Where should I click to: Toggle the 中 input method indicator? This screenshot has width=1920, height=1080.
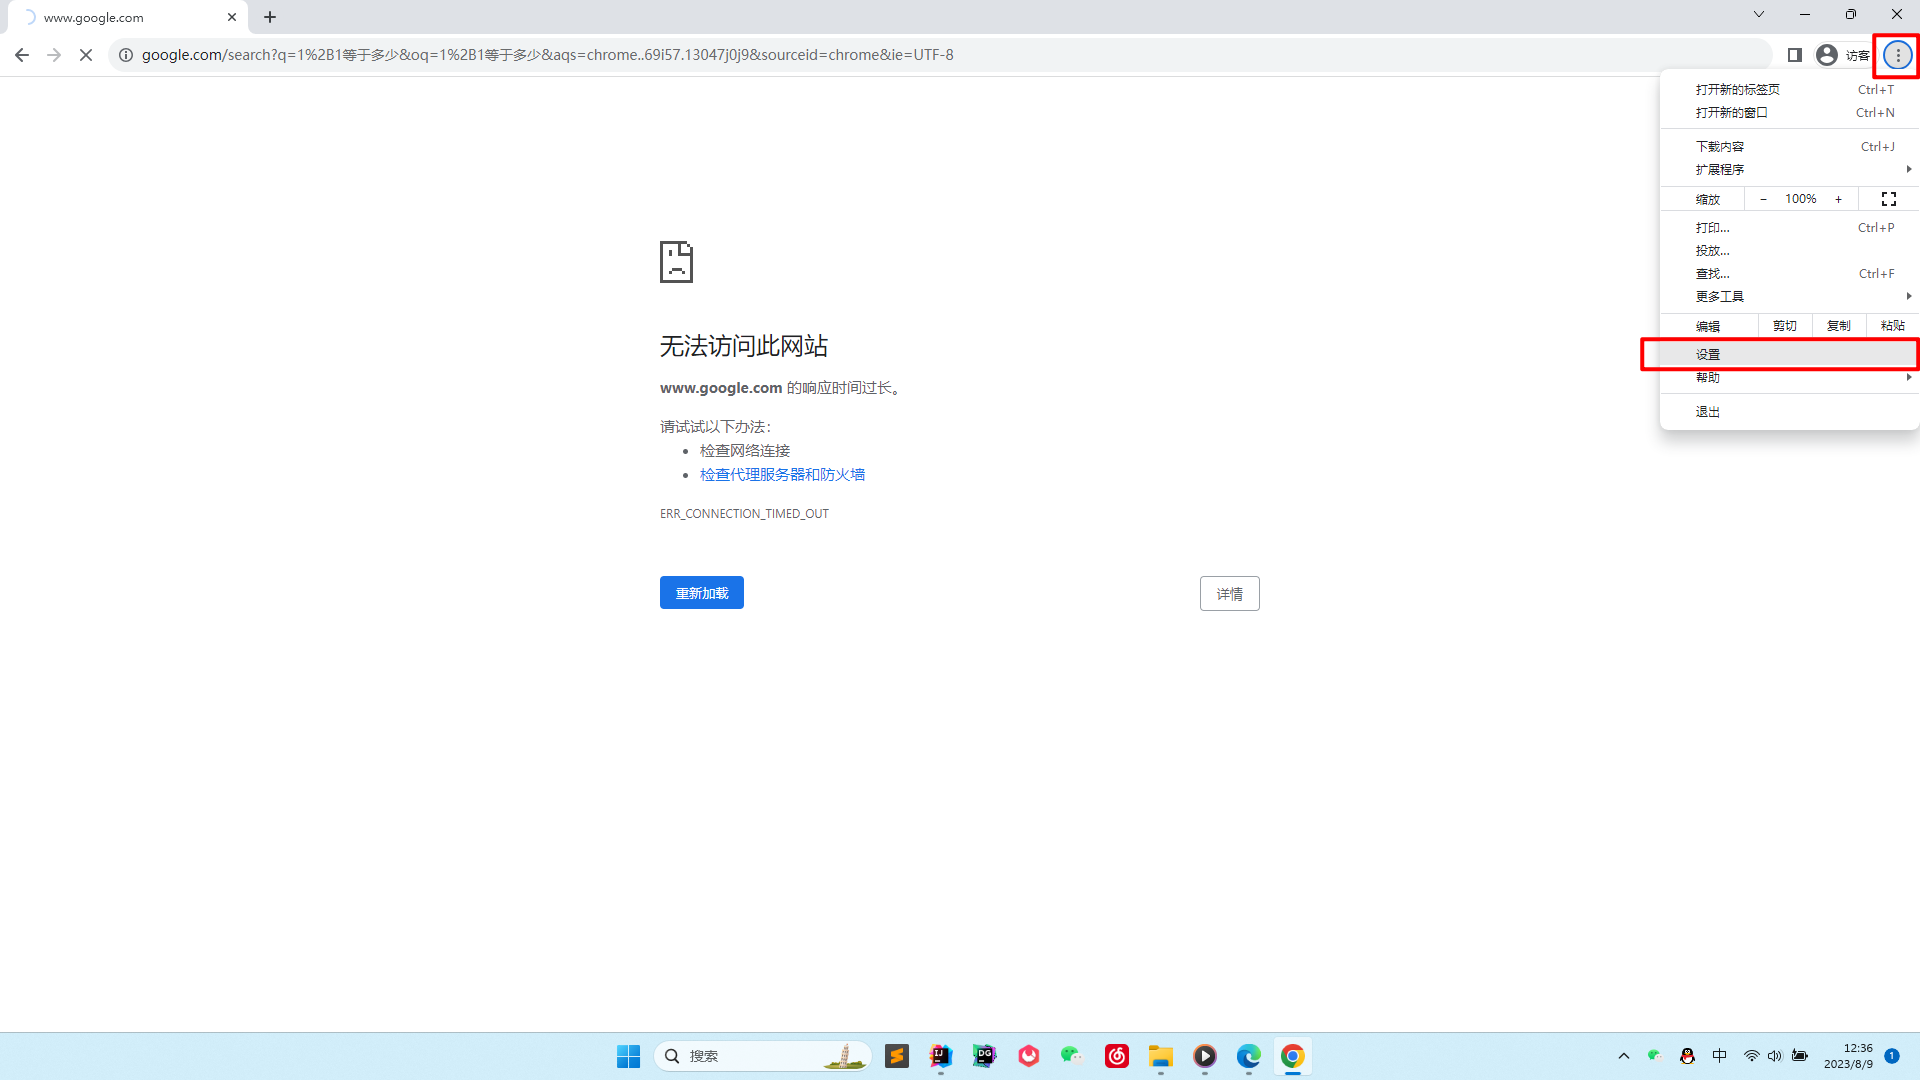(x=1719, y=1056)
